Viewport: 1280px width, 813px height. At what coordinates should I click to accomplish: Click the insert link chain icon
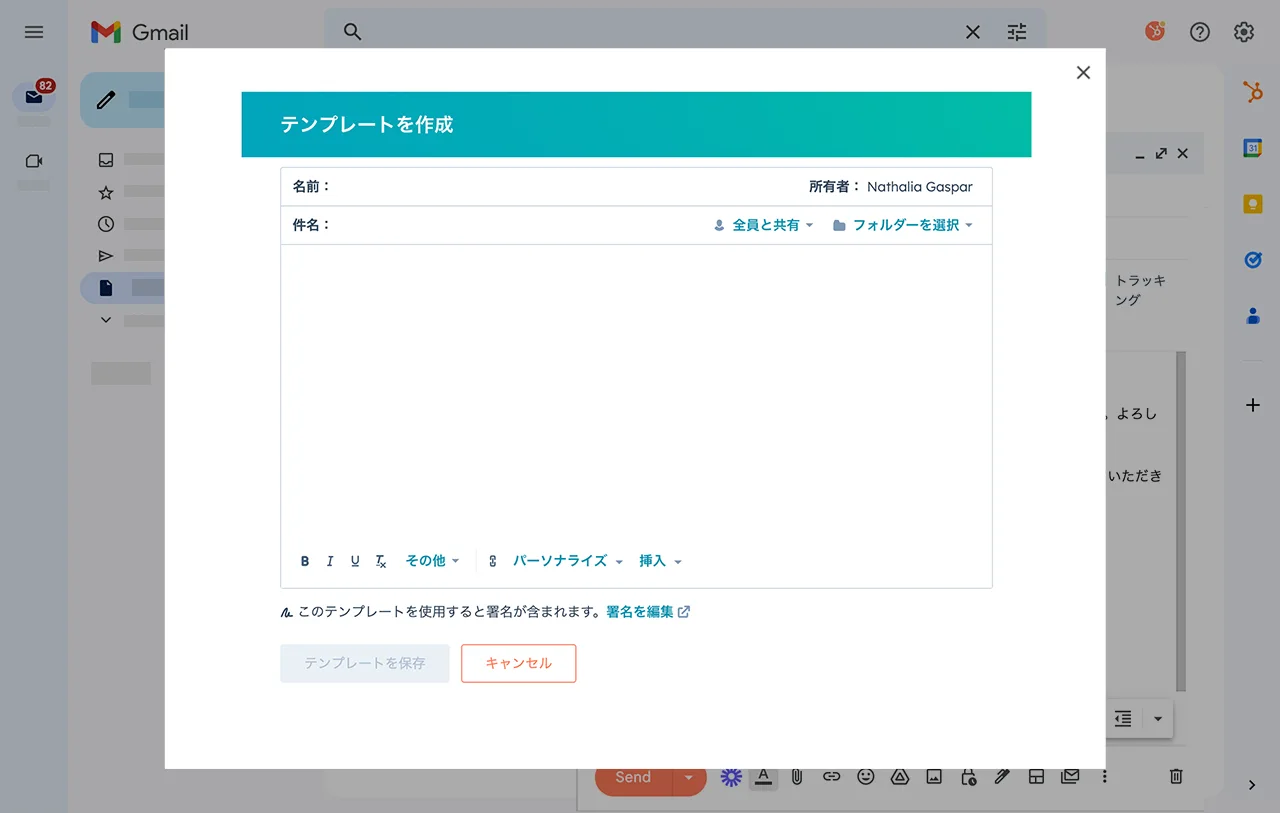click(492, 561)
